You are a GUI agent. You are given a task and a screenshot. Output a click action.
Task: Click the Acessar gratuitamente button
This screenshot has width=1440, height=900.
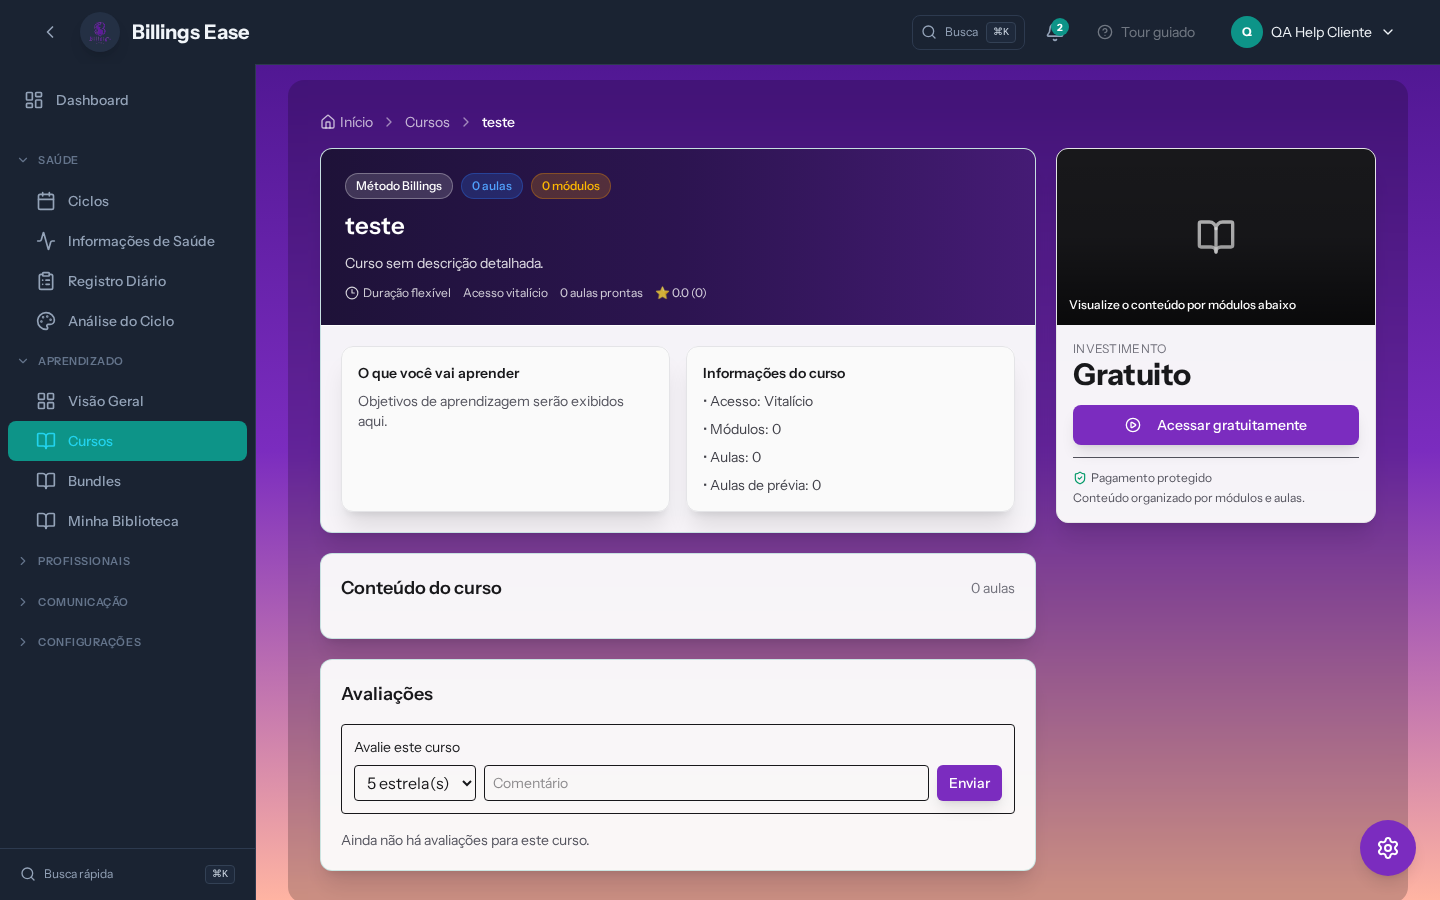click(1215, 425)
